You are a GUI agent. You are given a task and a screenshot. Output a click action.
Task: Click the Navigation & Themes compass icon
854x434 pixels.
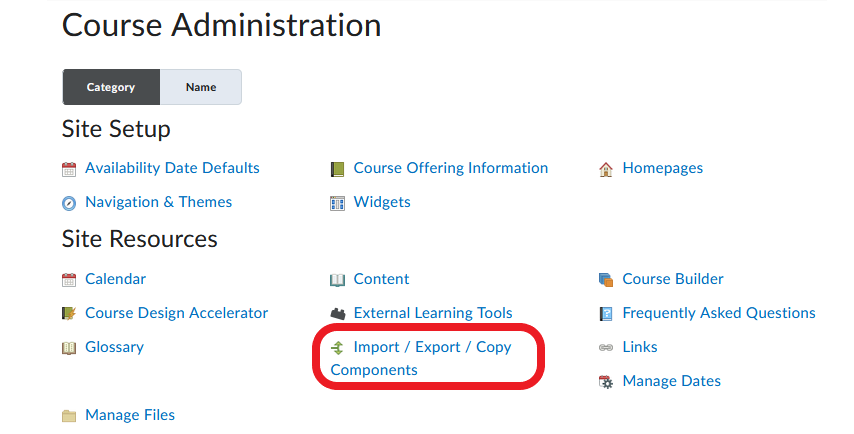[69, 203]
